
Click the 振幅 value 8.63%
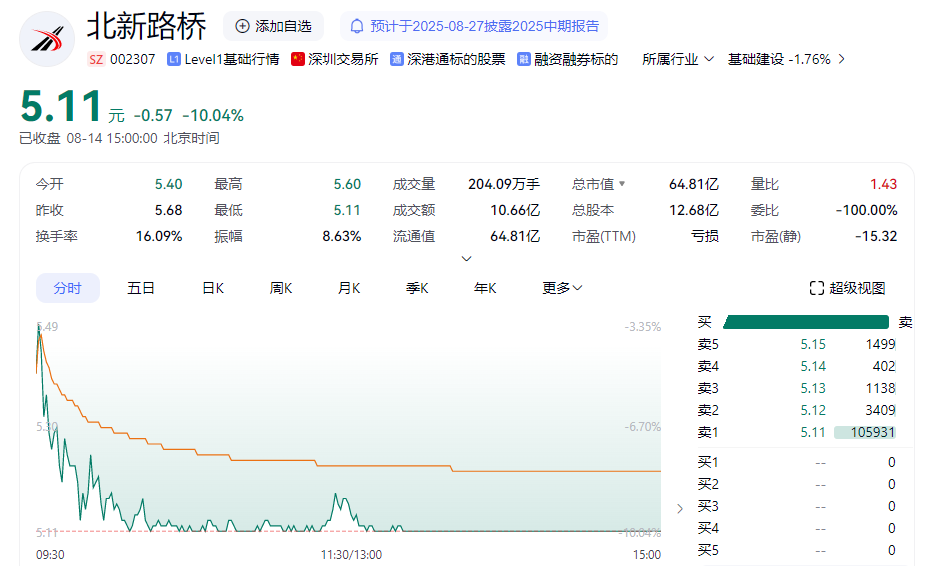(x=342, y=236)
